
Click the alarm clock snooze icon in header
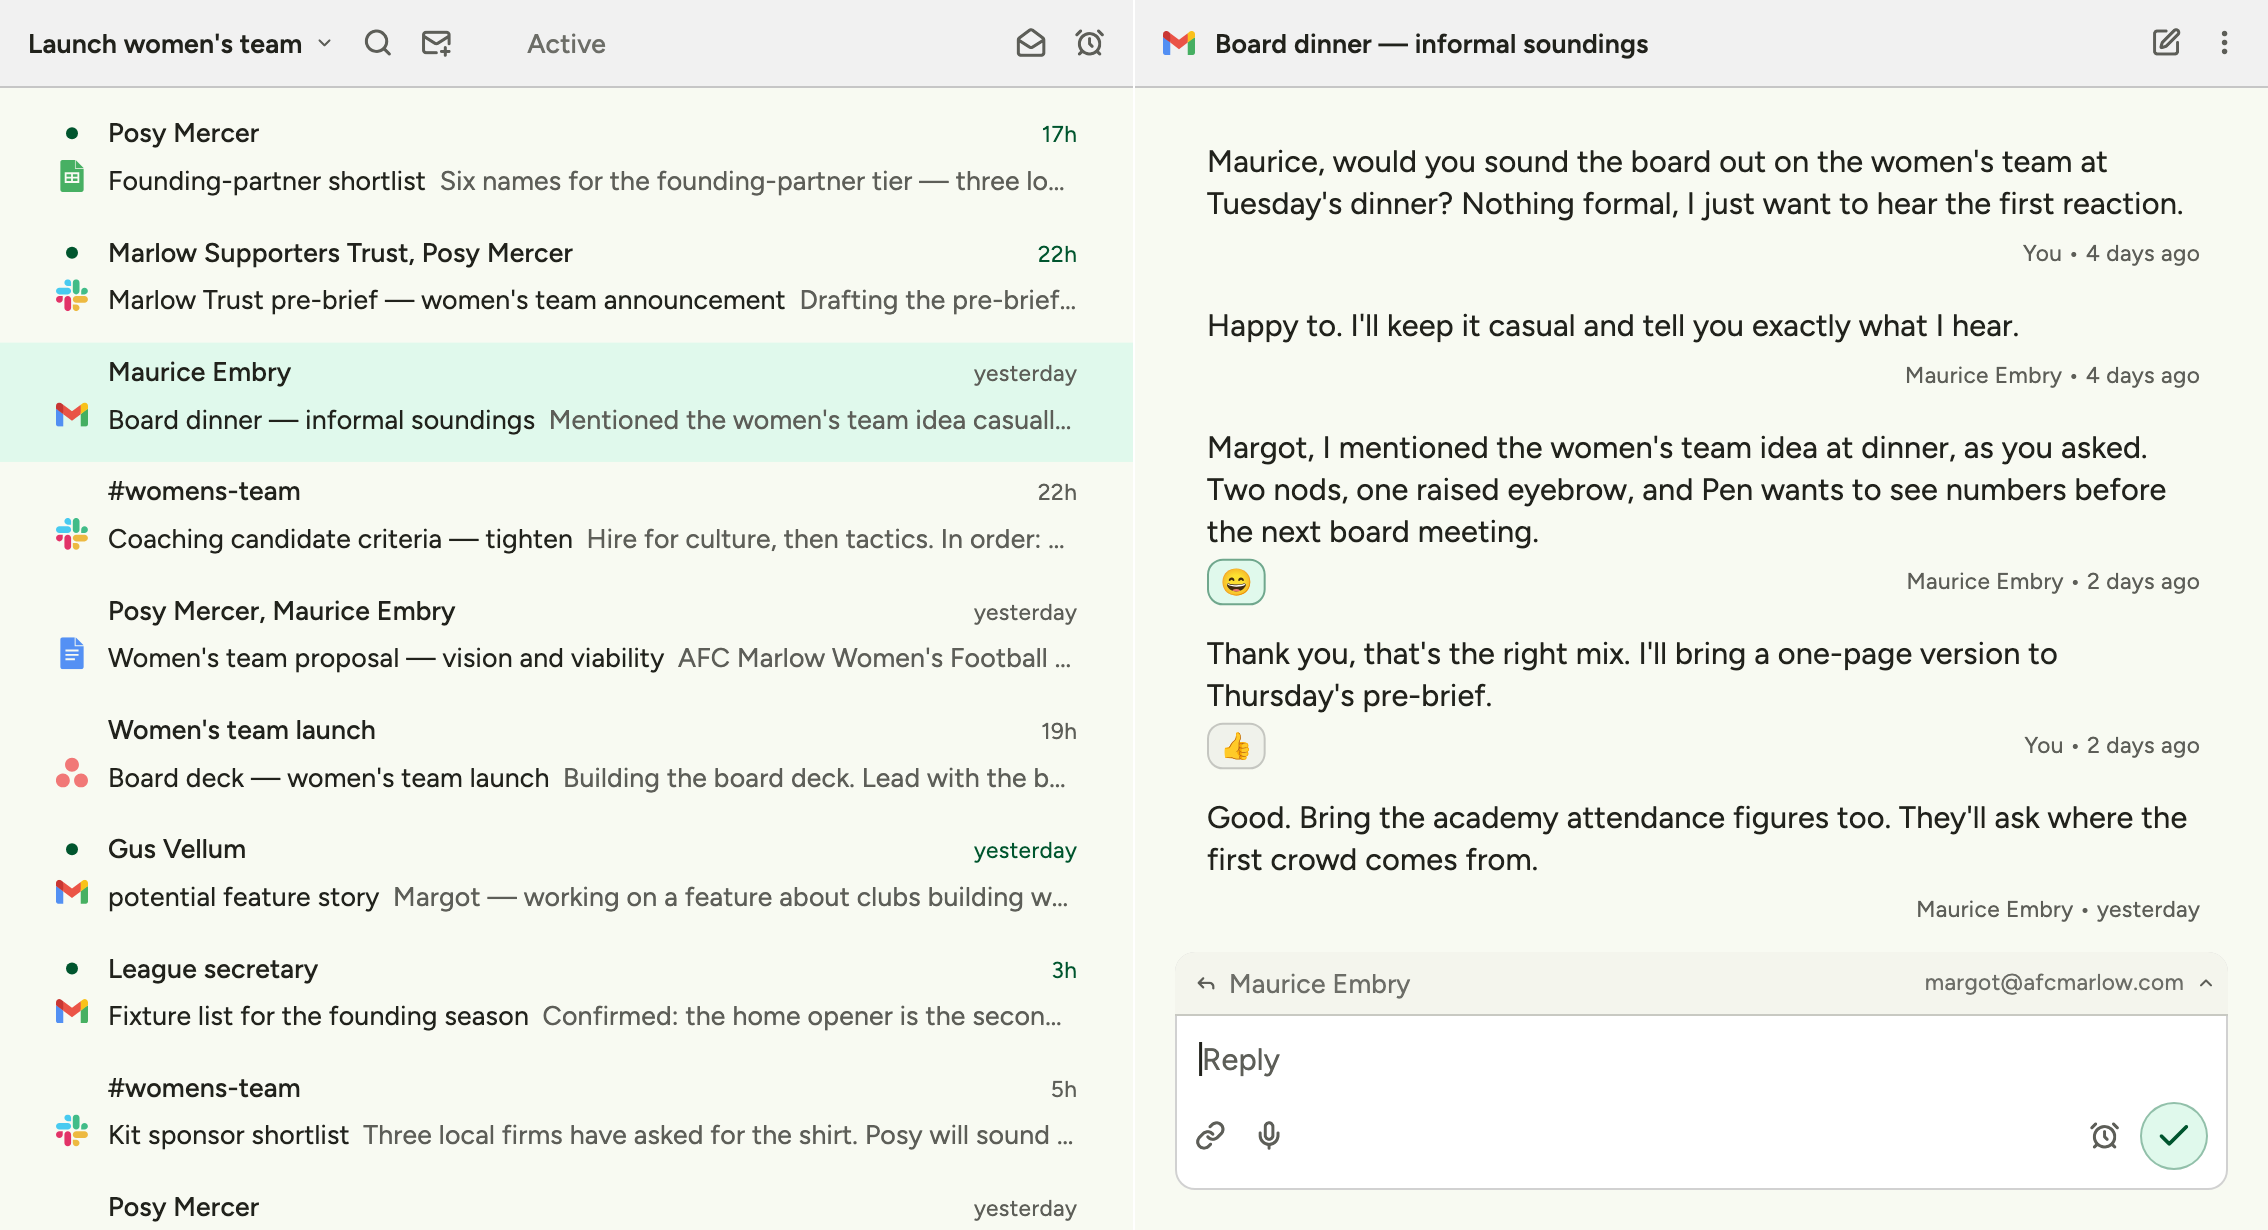[x=1089, y=43]
